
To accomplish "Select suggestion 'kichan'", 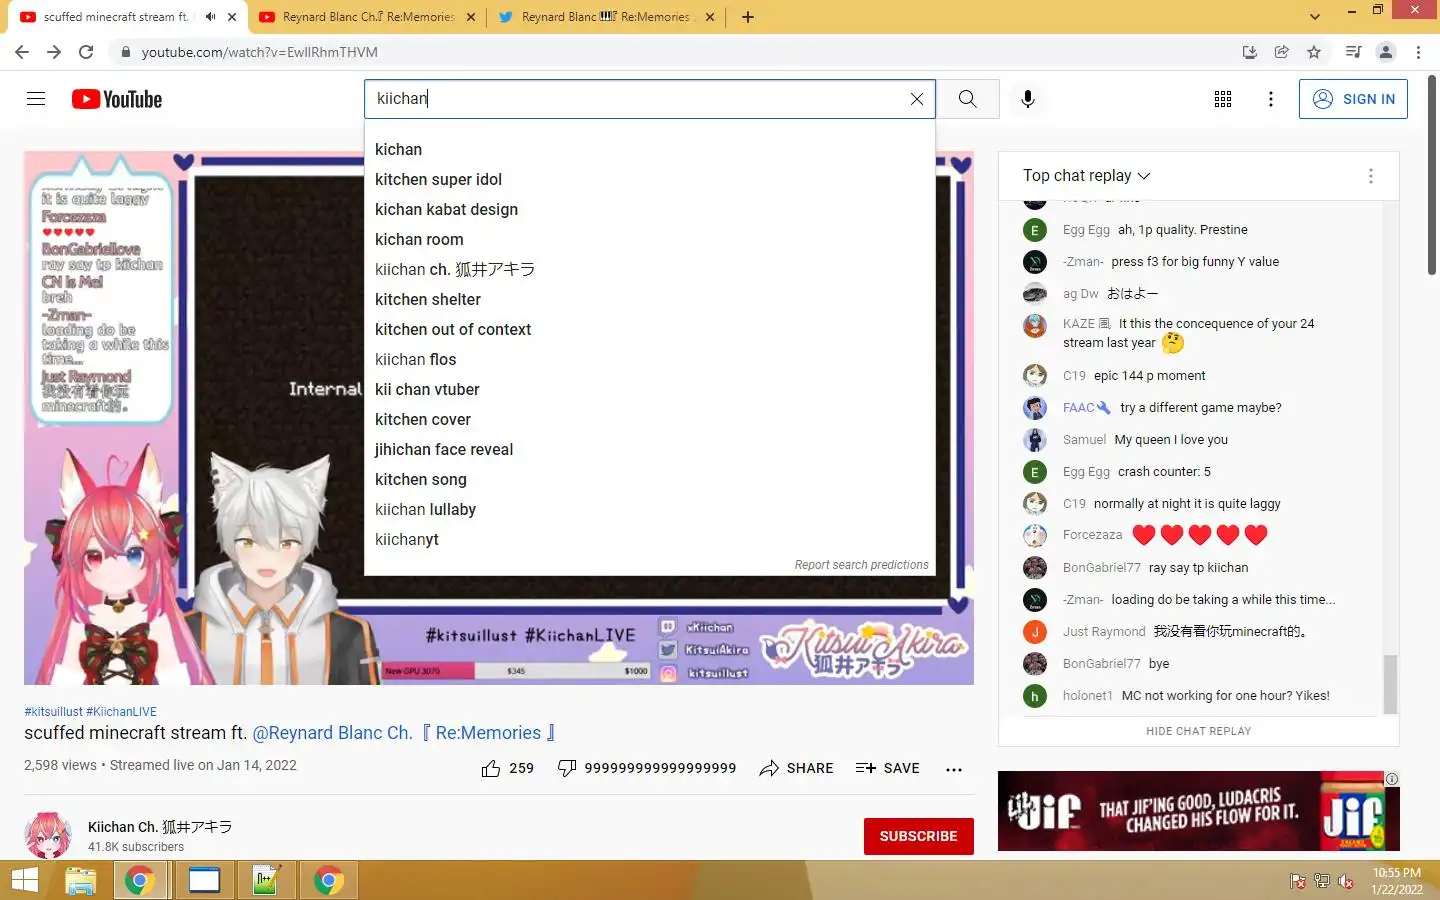I will pos(650,149).
